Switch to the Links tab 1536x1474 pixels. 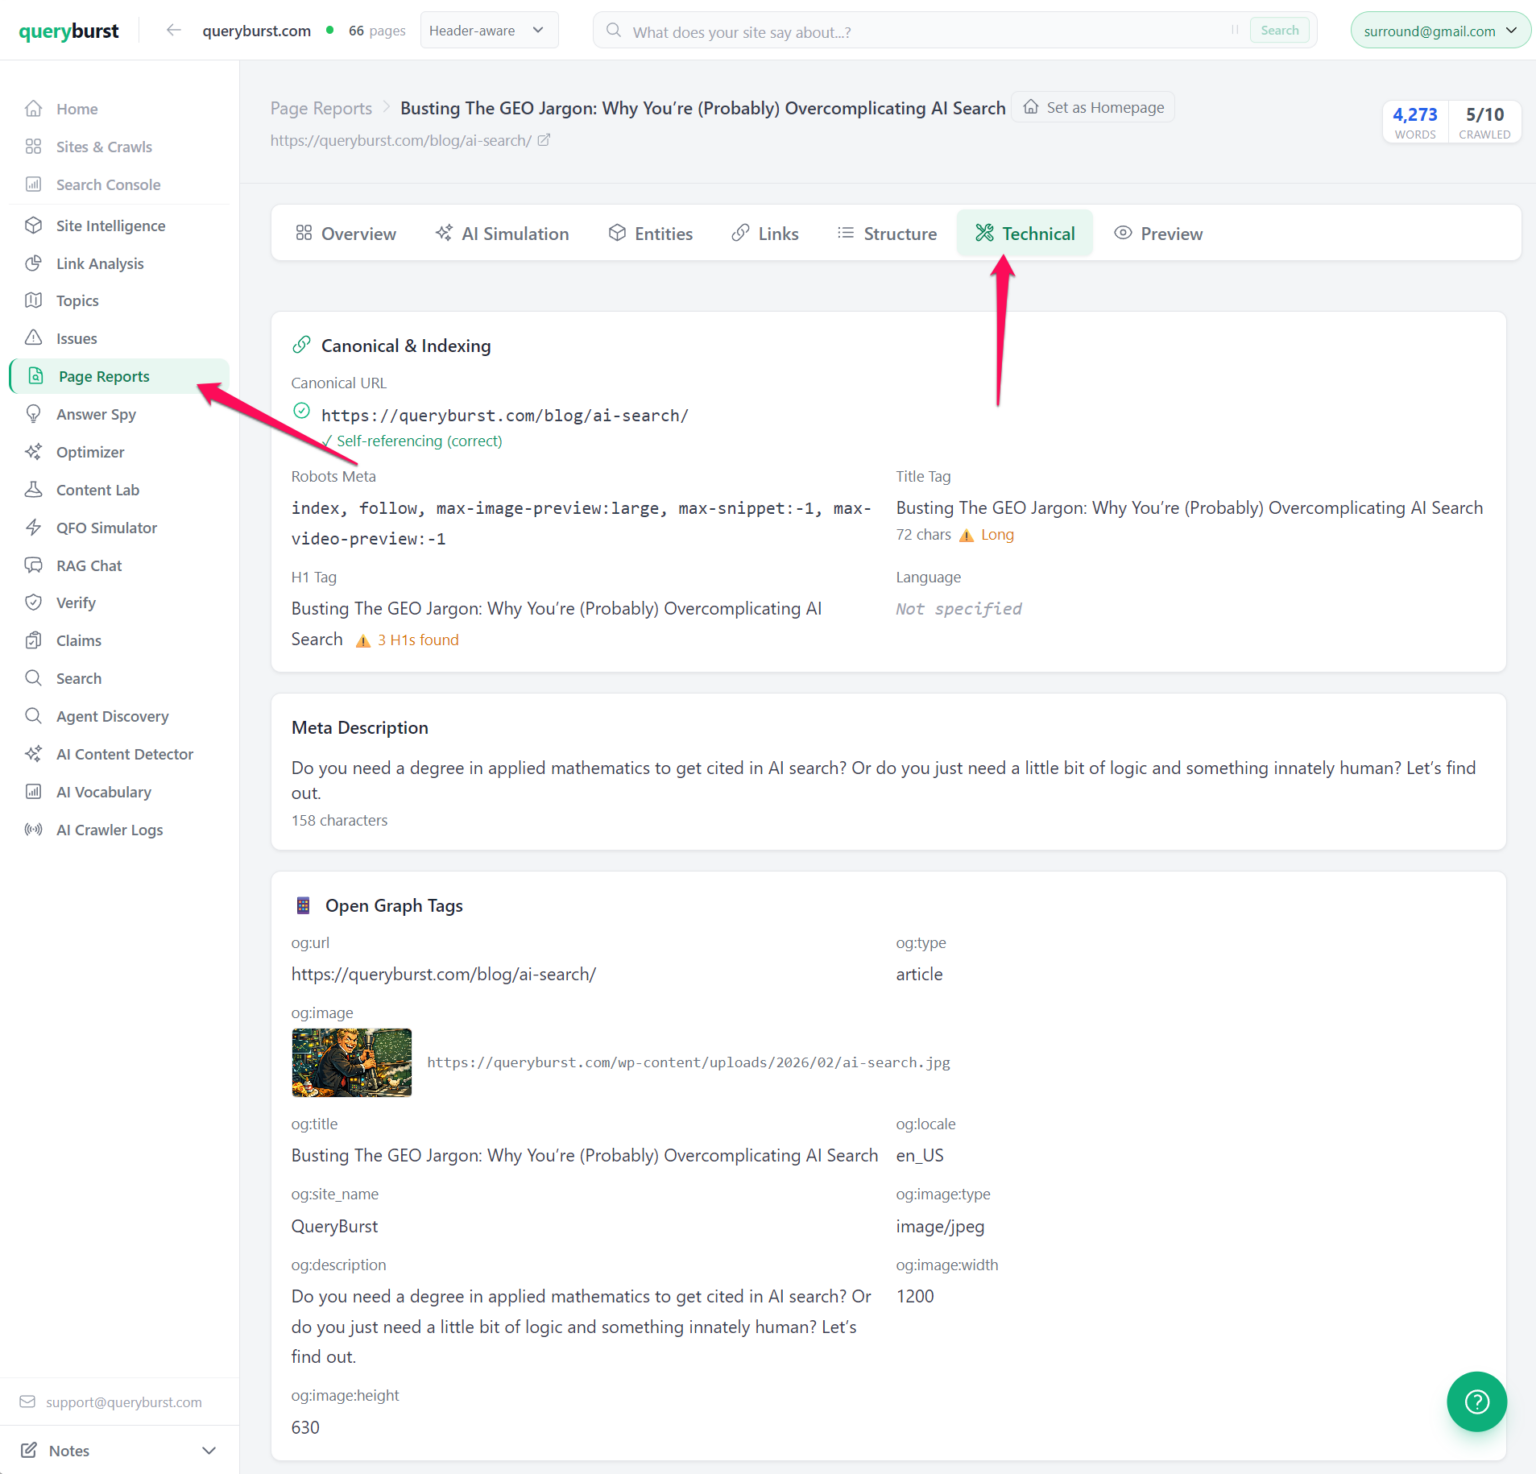pyautogui.click(x=765, y=234)
